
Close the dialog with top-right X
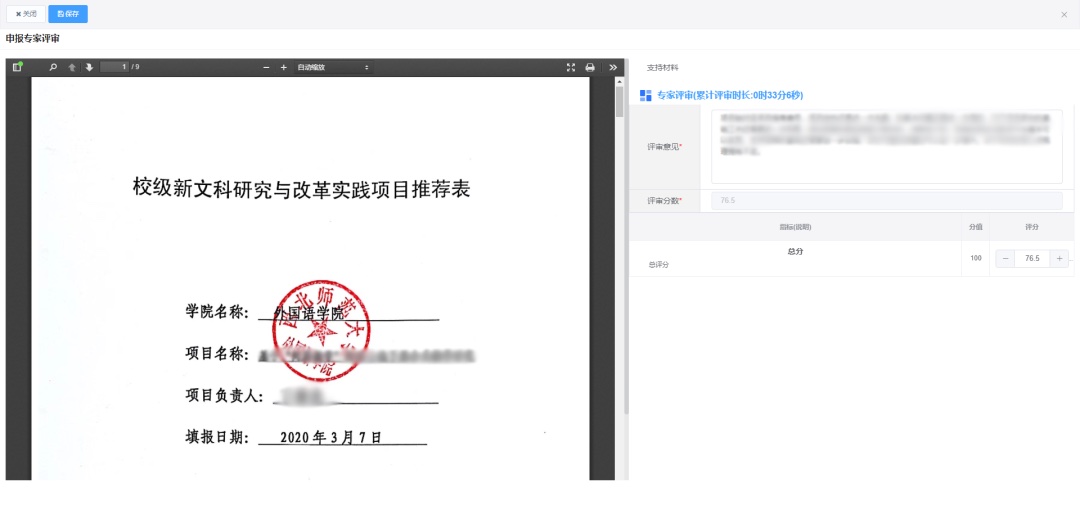point(1064,14)
